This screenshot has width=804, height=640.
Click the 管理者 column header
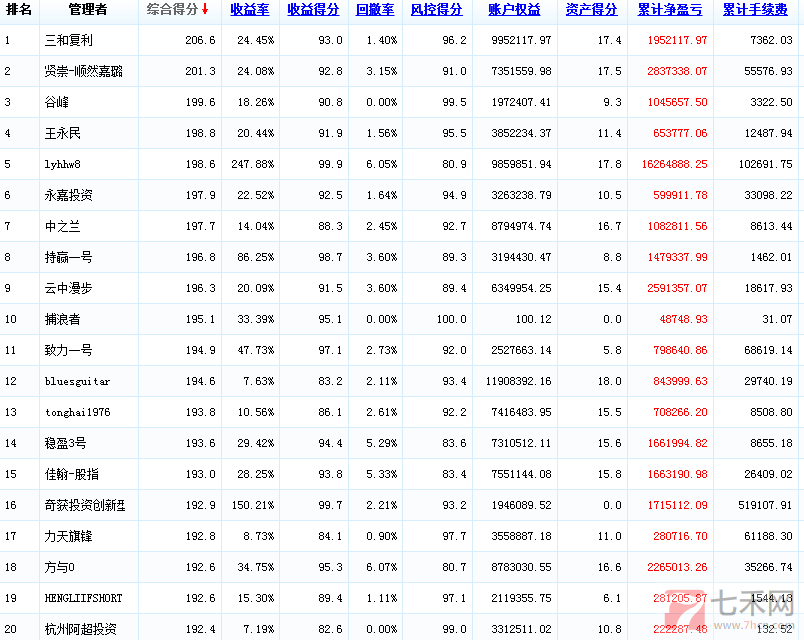(x=88, y=10)
